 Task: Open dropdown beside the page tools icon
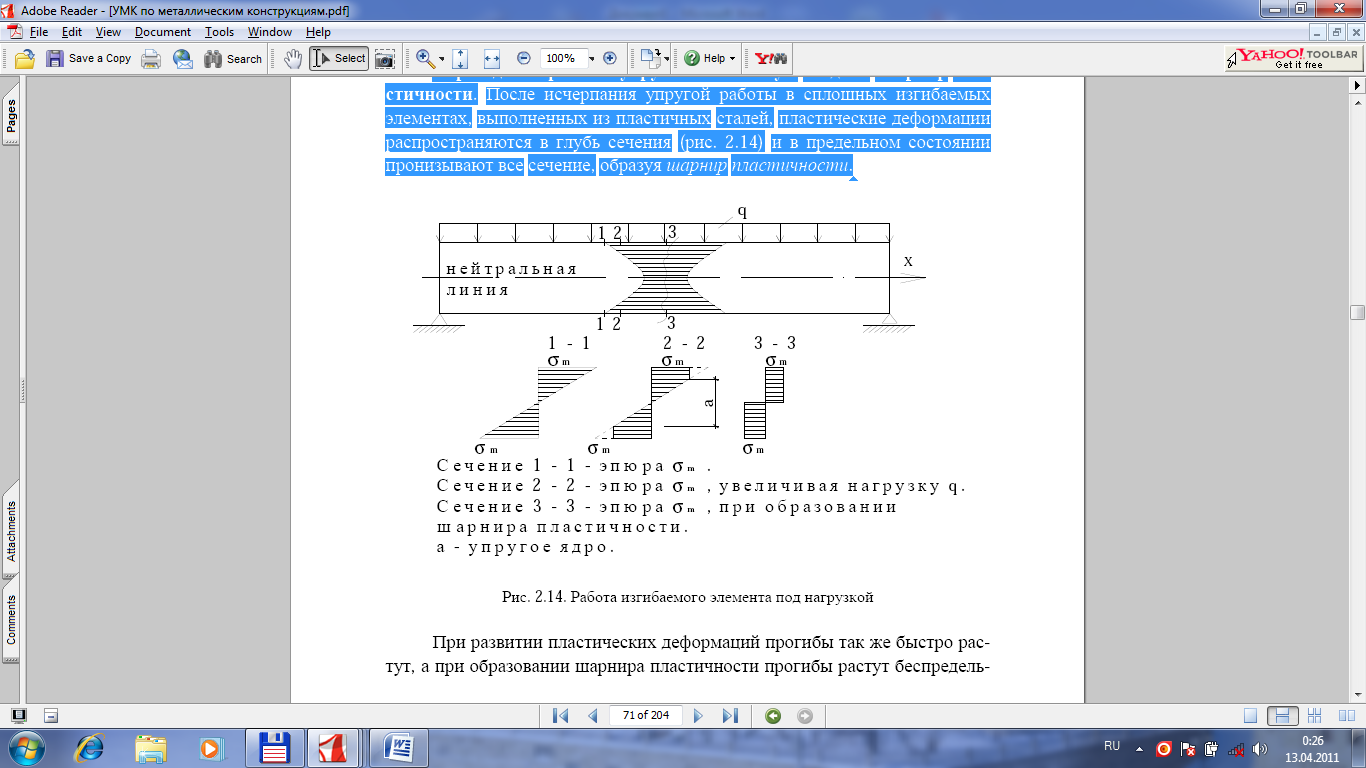pyautogui.click(x=667, y=59)
